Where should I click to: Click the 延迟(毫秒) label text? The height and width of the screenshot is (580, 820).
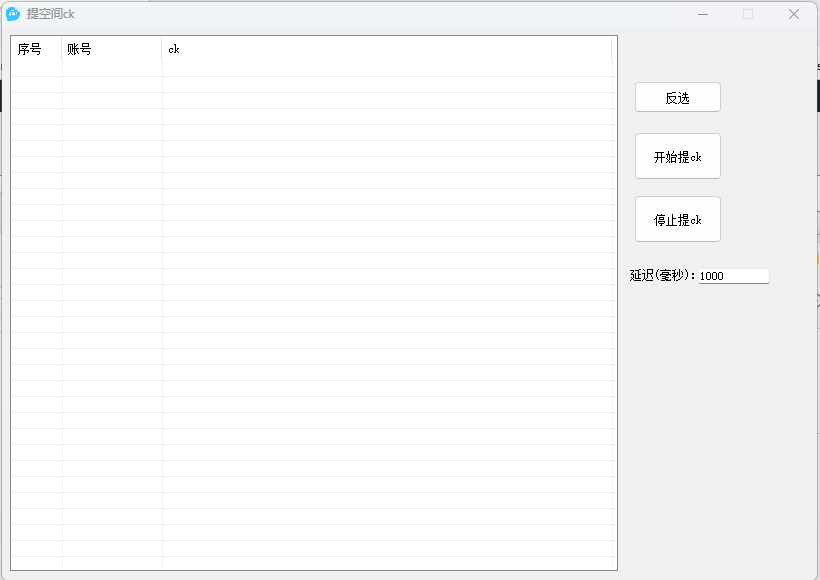663,276
